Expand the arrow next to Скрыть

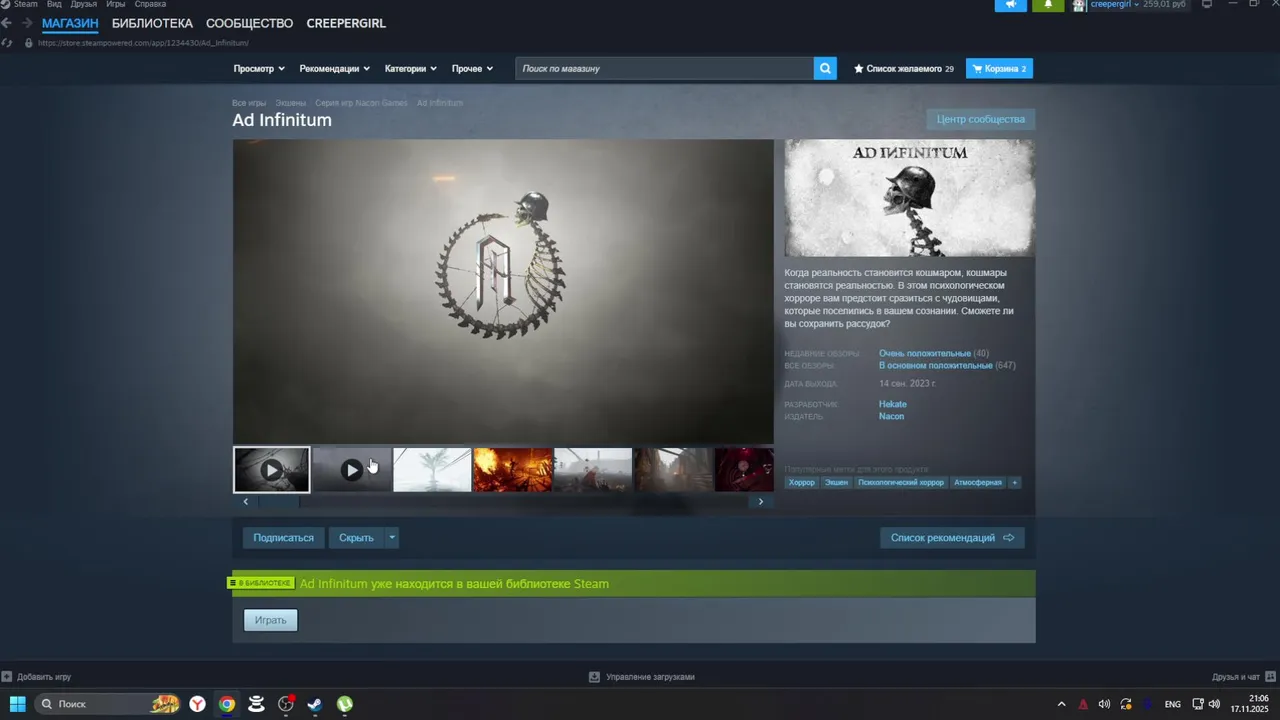[x=392, y=538]
